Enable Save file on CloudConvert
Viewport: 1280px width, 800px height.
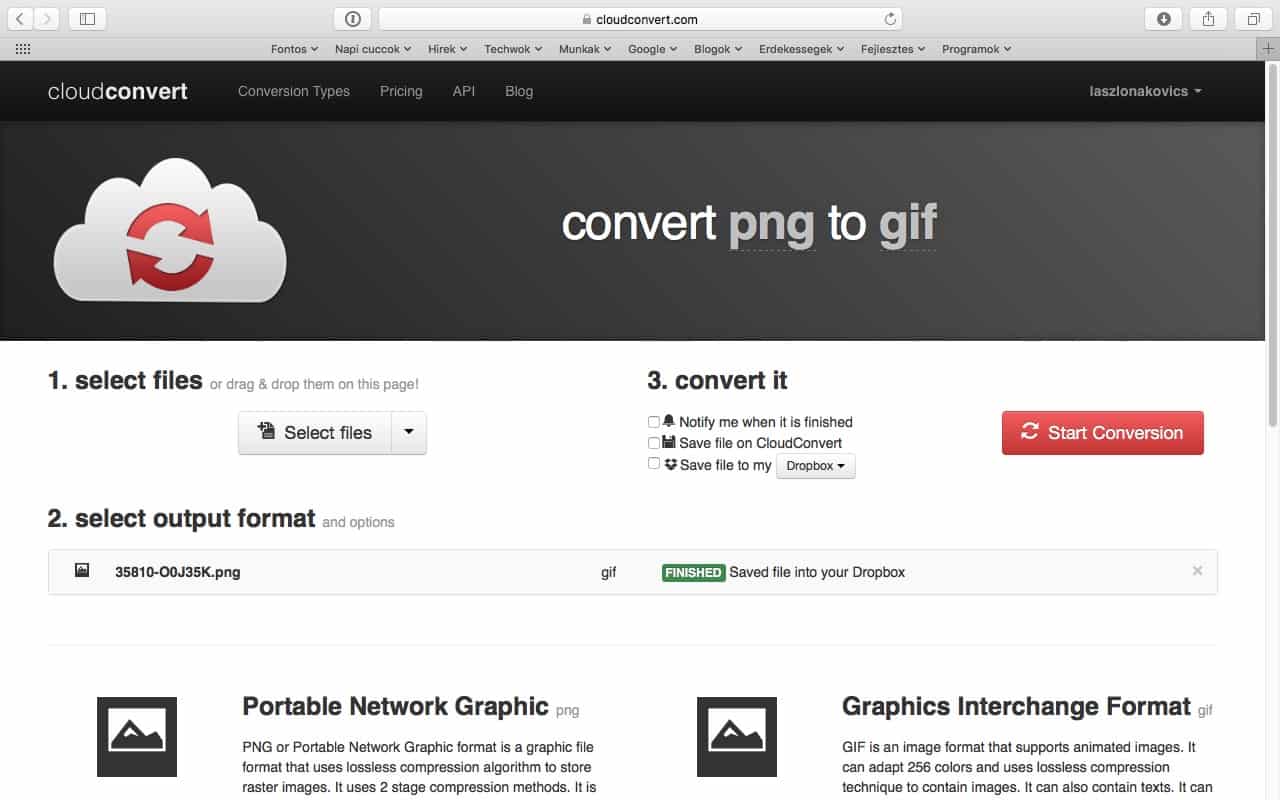point(654,443)
